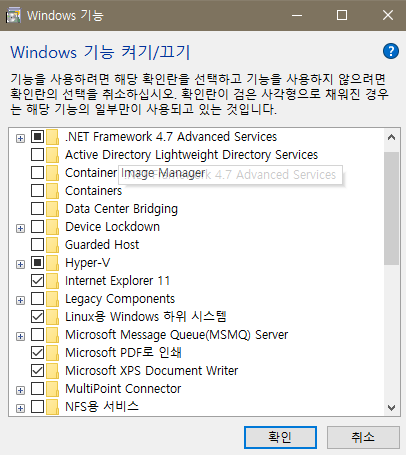The width and height of the screenshot is (406, 455).
Task: Select the Microsoft XPS Document Writer label
Action: click(x=152, y=371)
